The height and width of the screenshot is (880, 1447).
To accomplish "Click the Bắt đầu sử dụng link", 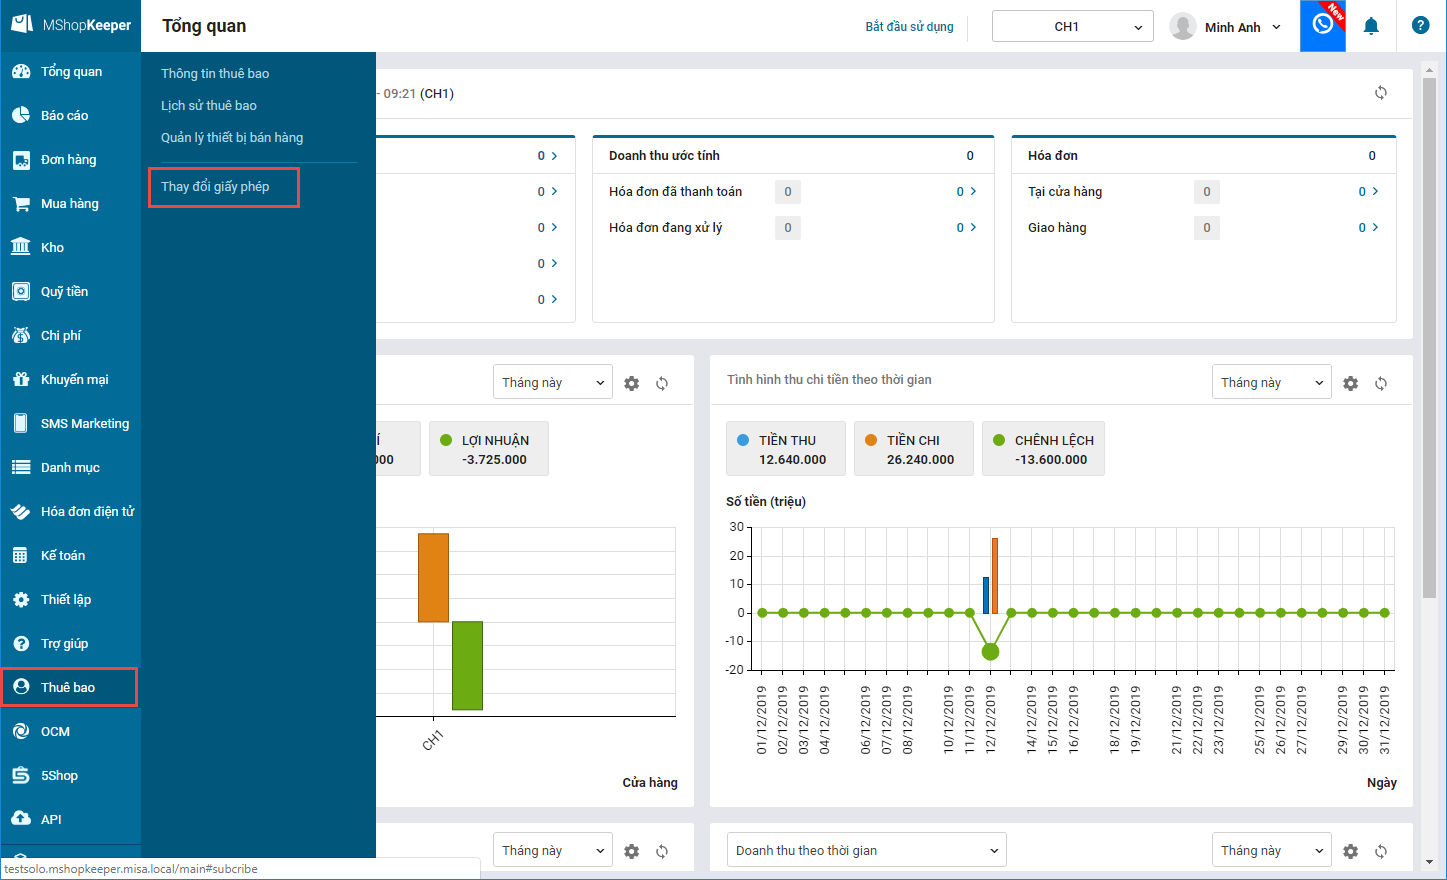I will [909, 27].
